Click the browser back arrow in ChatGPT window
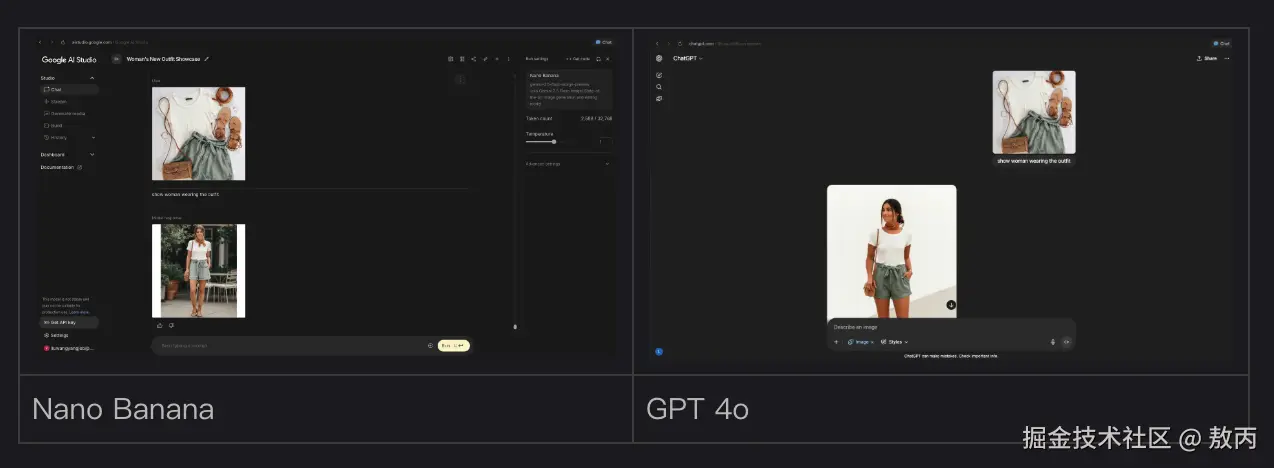 point(657,43)
